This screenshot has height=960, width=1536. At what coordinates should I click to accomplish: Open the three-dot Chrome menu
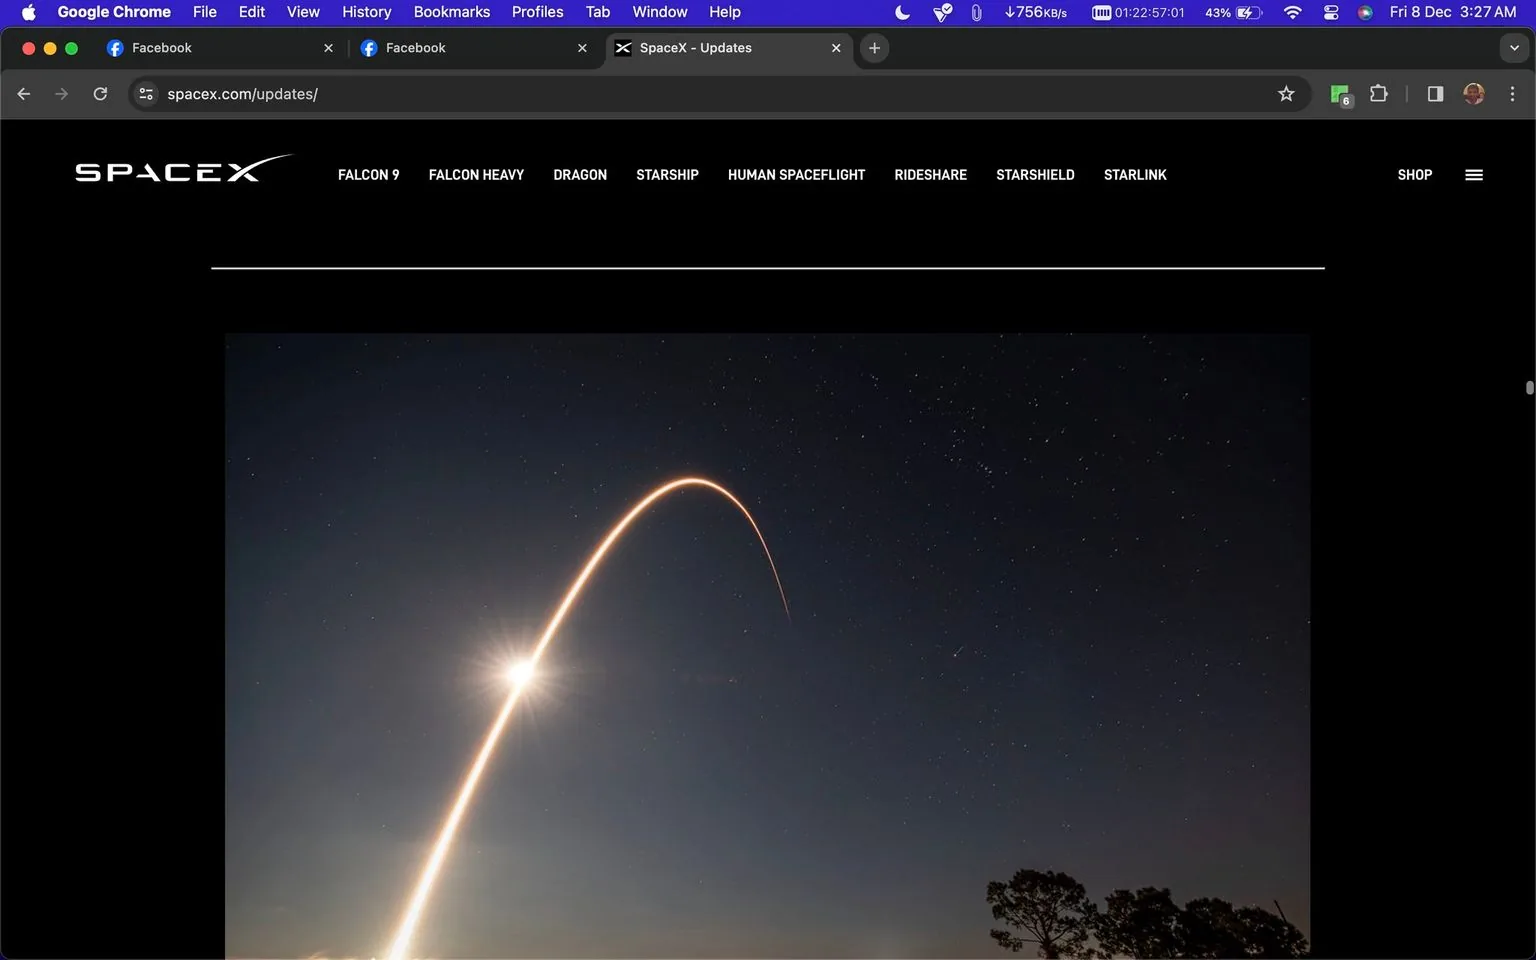coord(1513,93)
